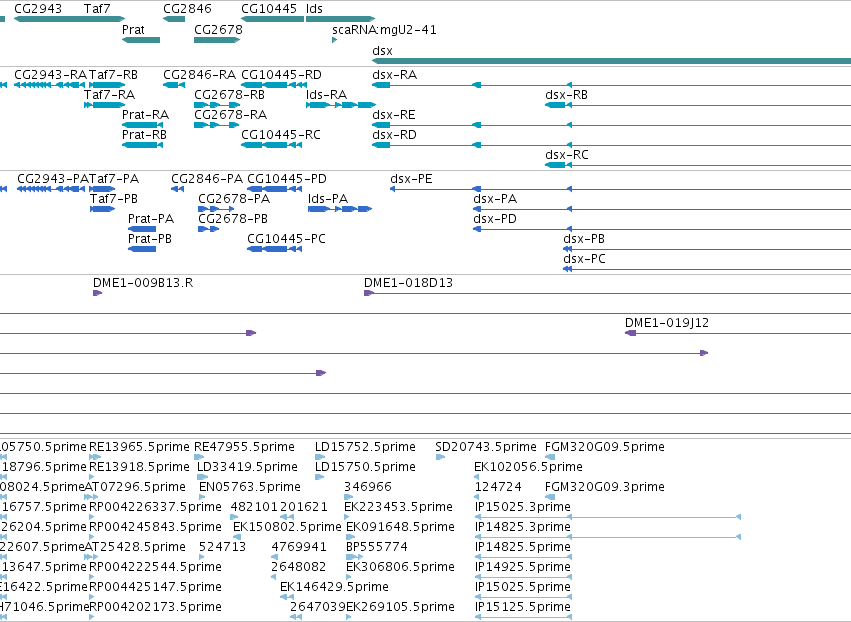Viewport: 851px width, 622px height.
Task: Select the Taf7-RB transcript
Action: [x=107, y=85]
